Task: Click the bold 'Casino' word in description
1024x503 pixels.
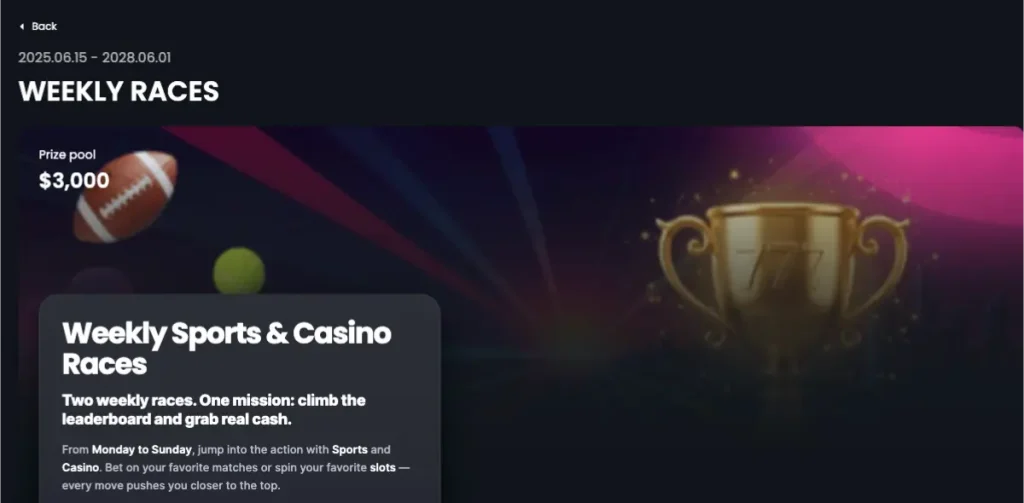Action: point(80,468)
